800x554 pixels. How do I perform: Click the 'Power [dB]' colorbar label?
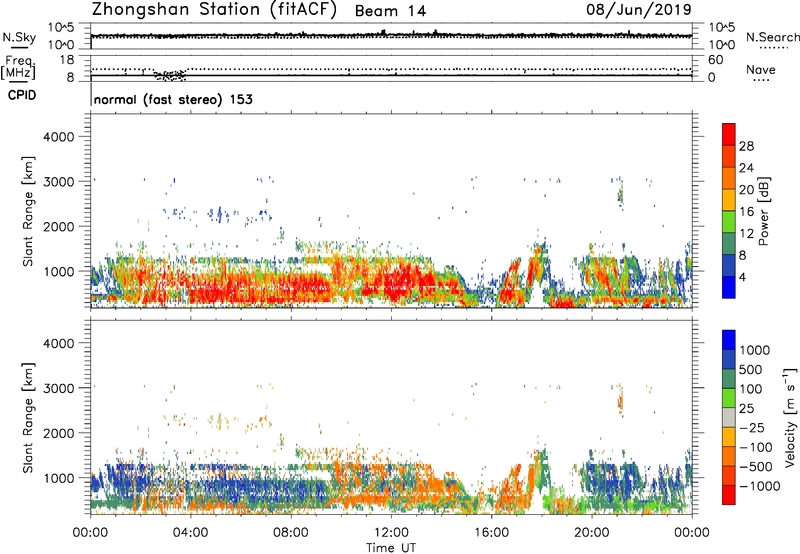pos(763,211)
